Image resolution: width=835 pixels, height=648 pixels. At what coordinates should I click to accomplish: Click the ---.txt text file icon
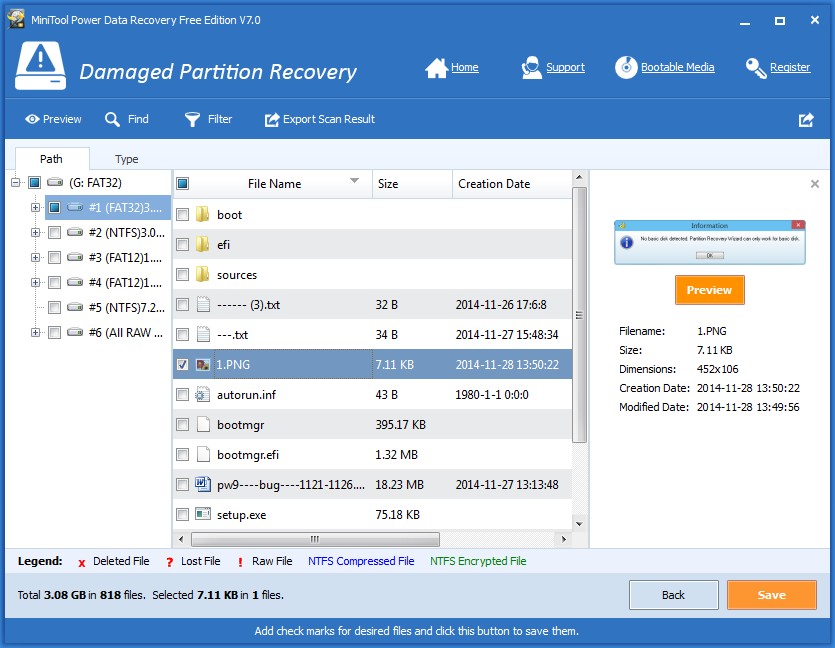click(x=202, y=334)
